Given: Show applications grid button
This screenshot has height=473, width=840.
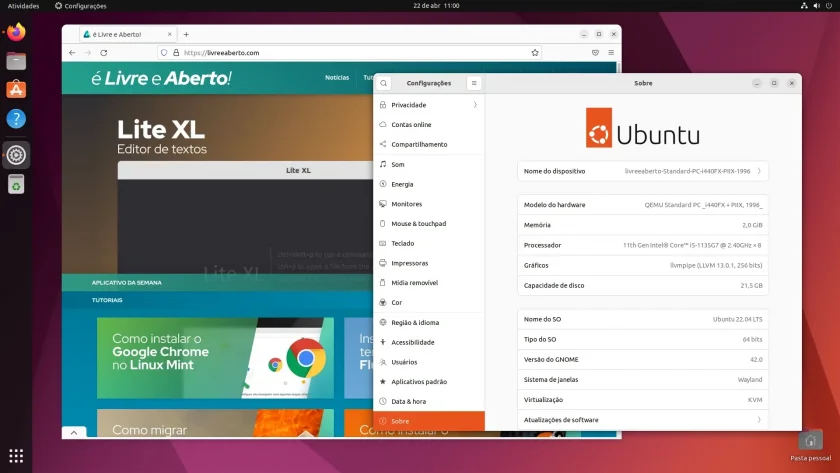Looking at the screenshot, I should tap(16, 456).
